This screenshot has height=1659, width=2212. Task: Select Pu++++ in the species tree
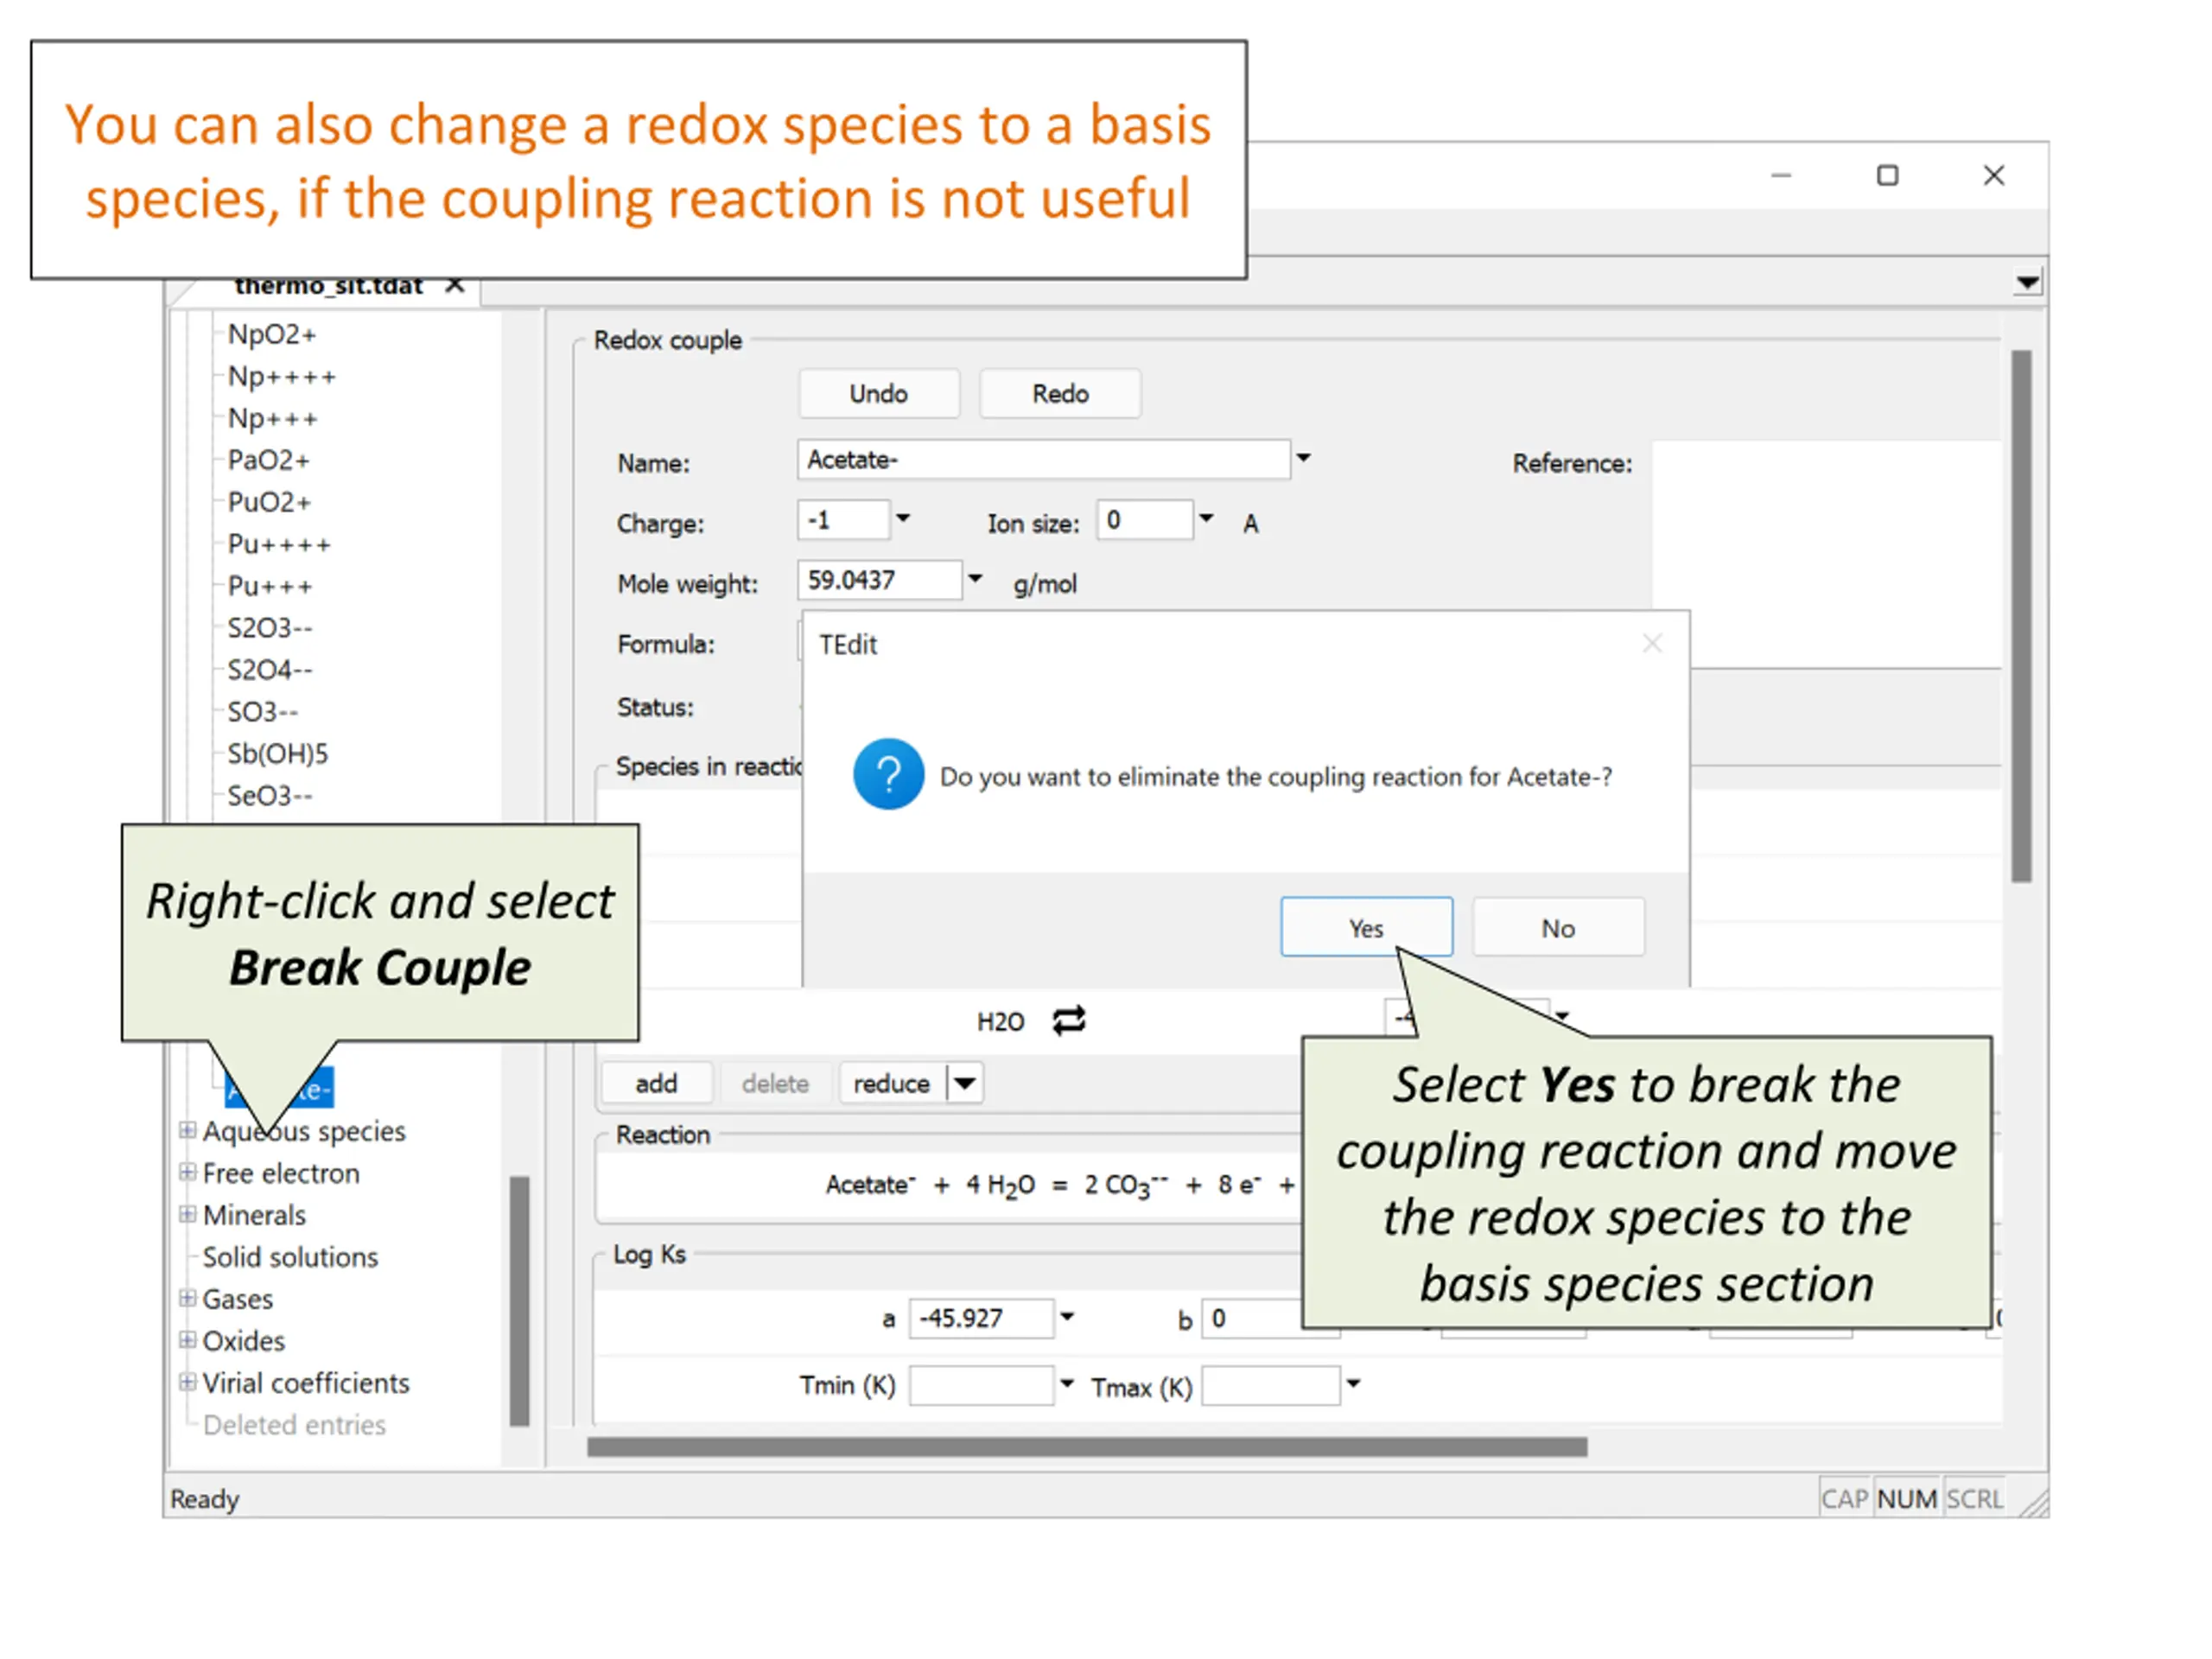pyautogui.click(x=279, y=544)
